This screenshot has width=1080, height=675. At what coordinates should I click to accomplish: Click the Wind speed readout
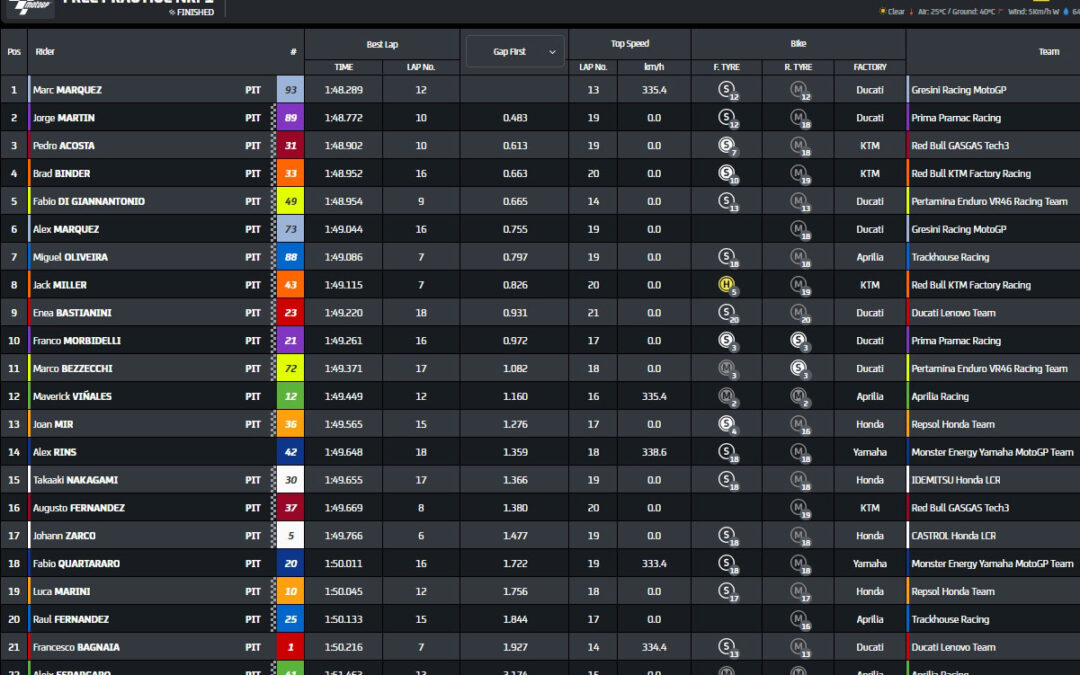tap(1034, 12)
